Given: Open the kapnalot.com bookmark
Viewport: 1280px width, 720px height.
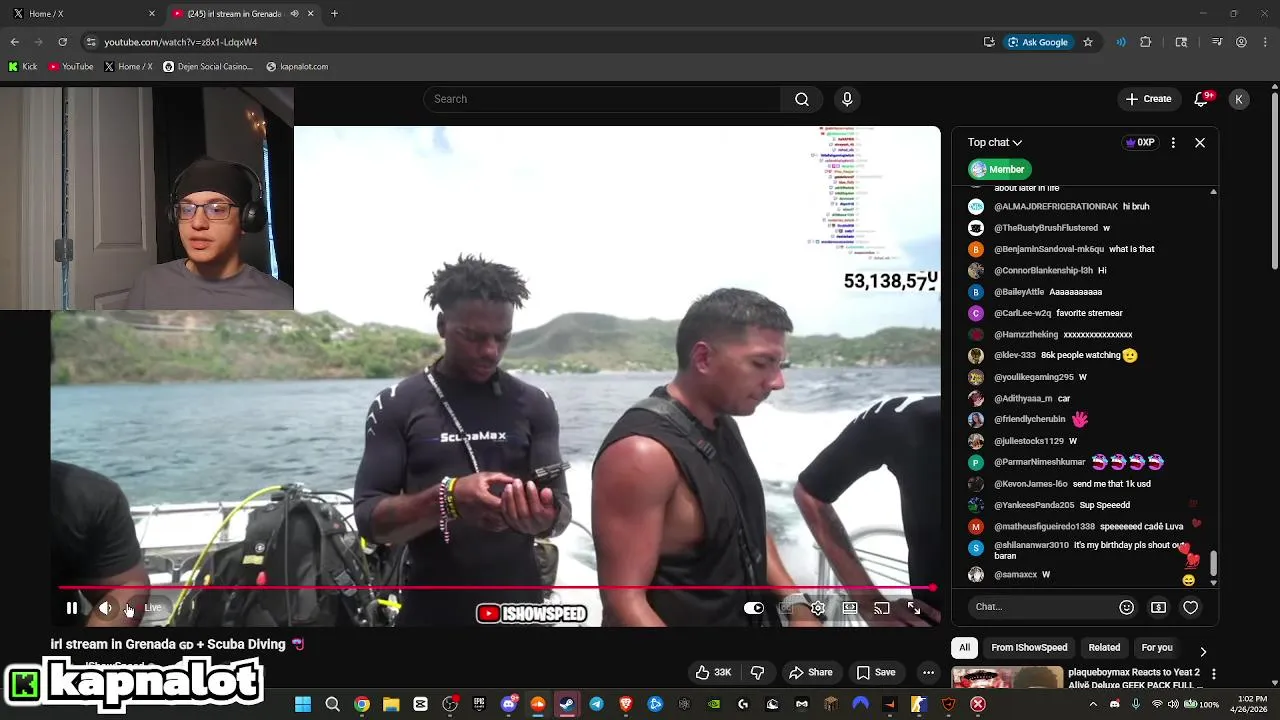Looking at the screenshot, I should tap(297, 67).
